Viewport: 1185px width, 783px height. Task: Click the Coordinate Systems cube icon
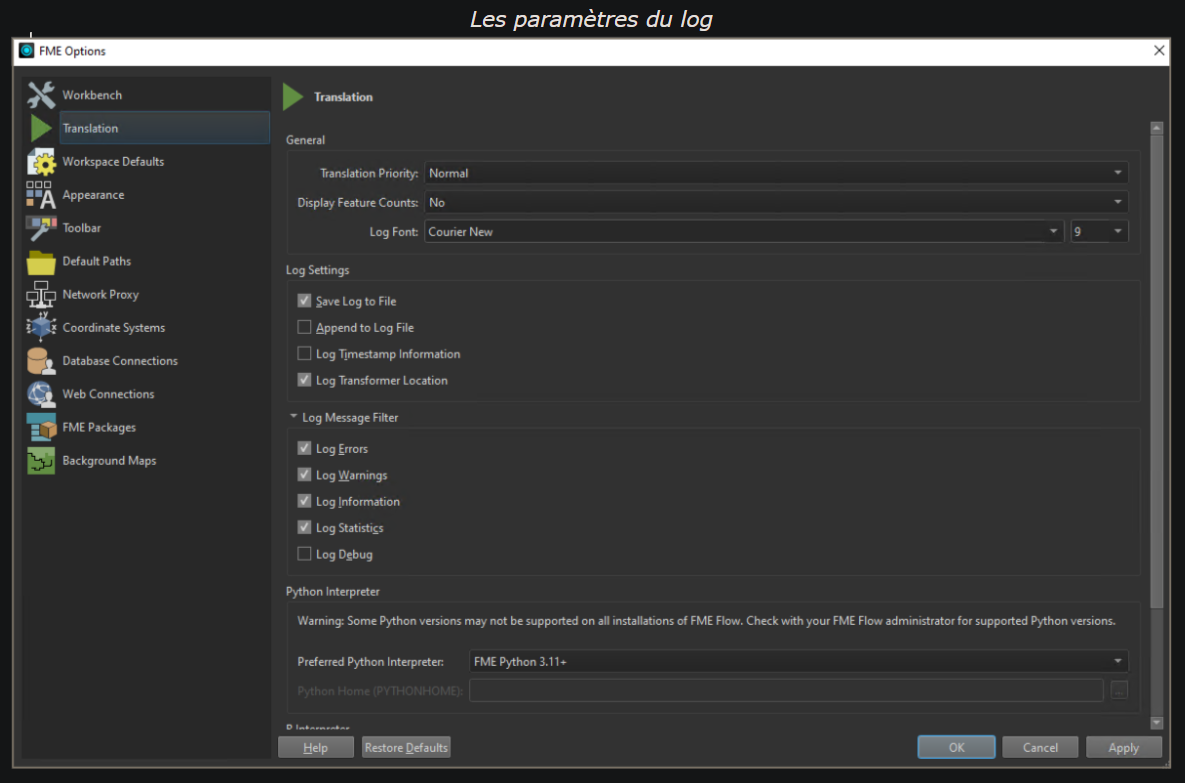(x=41, y=327)
